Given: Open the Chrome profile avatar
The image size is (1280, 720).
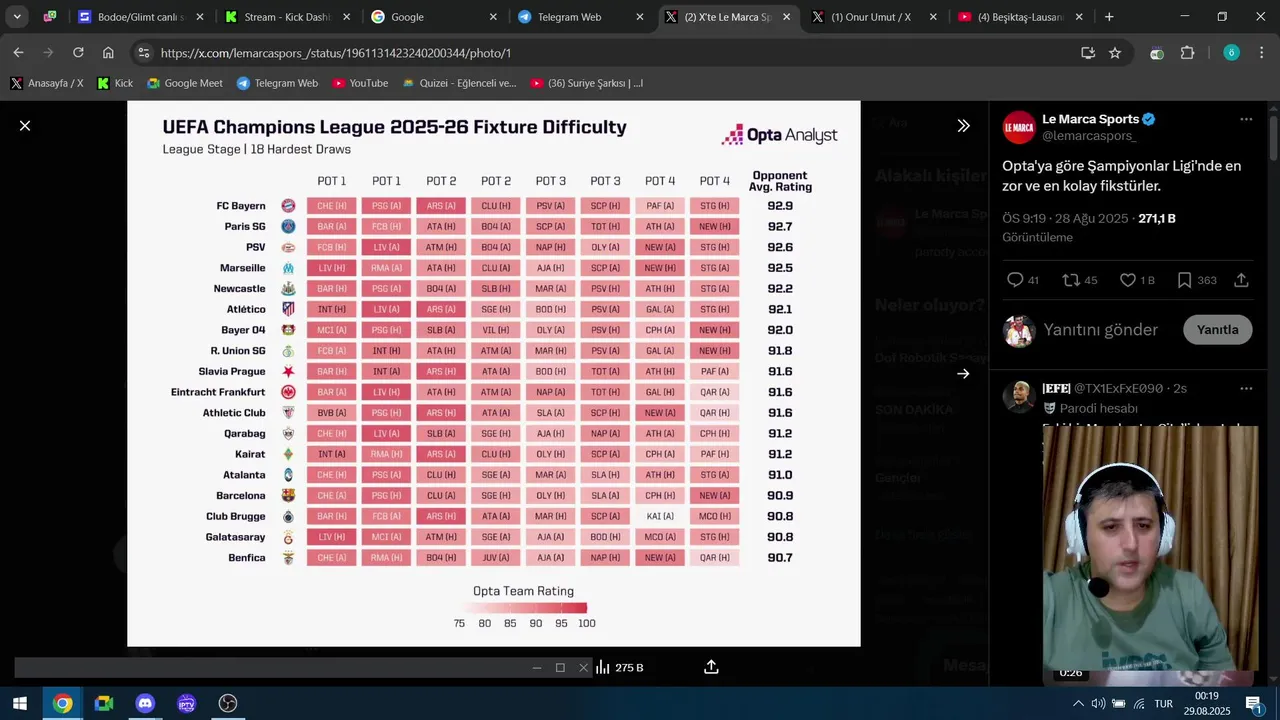Looking at the screenshot, I should [x=1231, y=53].
